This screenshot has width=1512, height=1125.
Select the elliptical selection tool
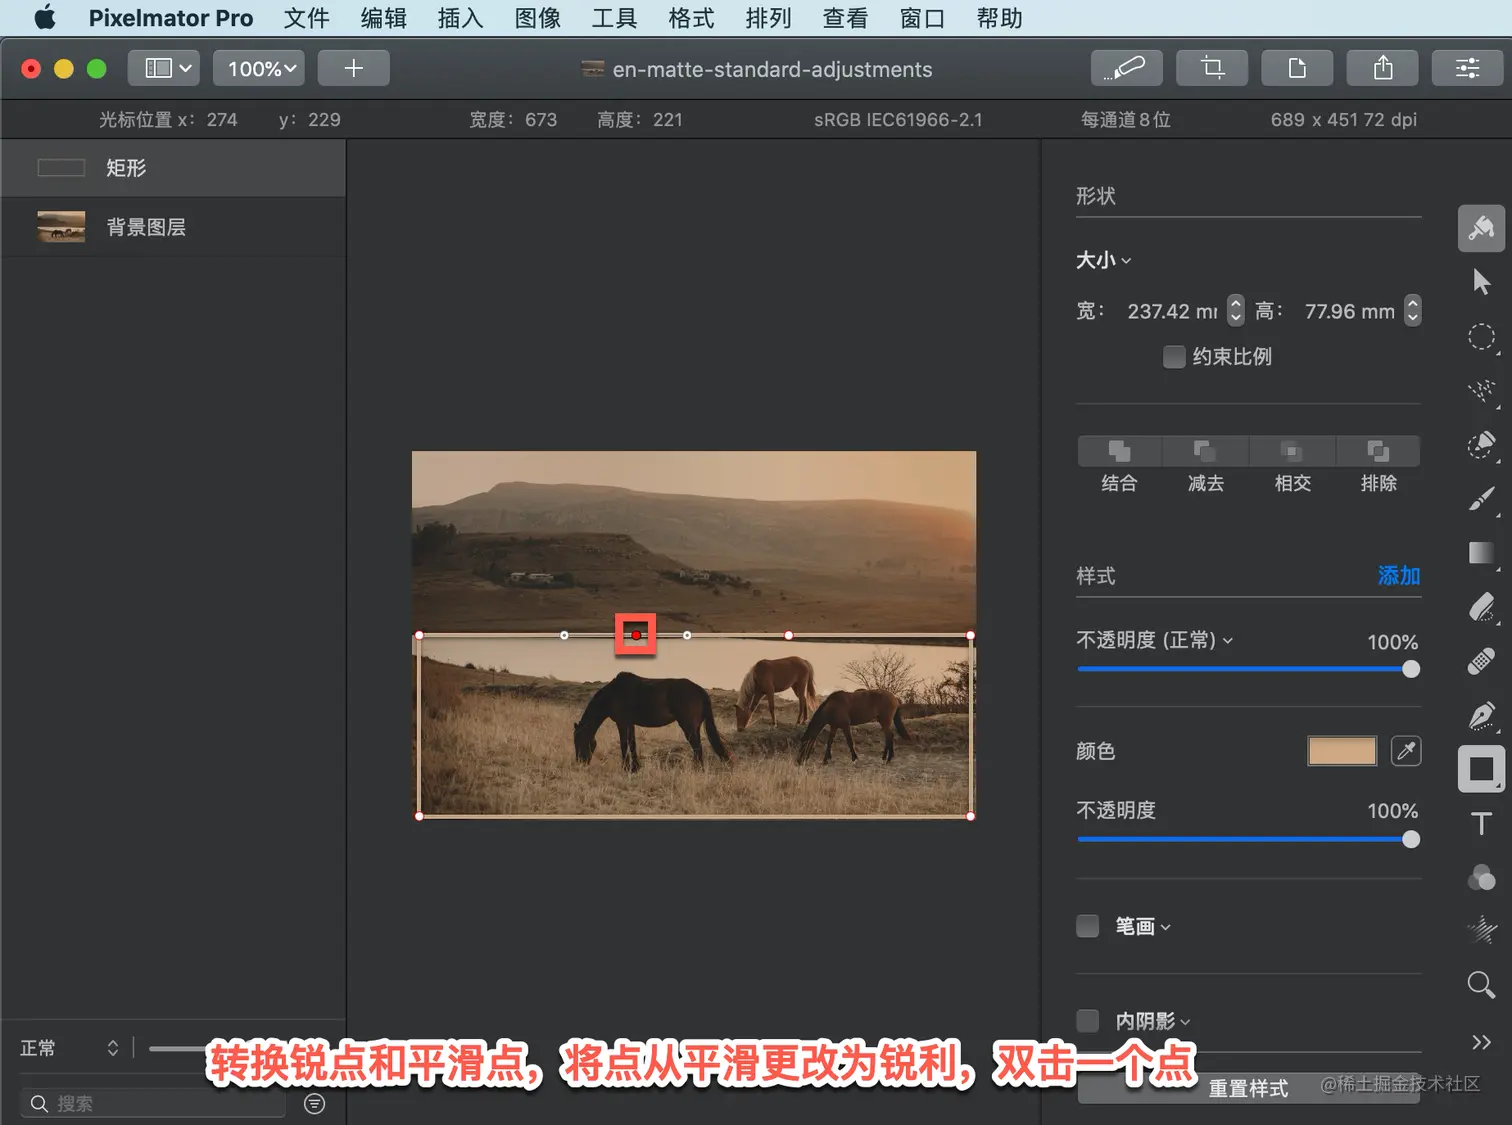pyautogui.click(x=1481, y=337)
